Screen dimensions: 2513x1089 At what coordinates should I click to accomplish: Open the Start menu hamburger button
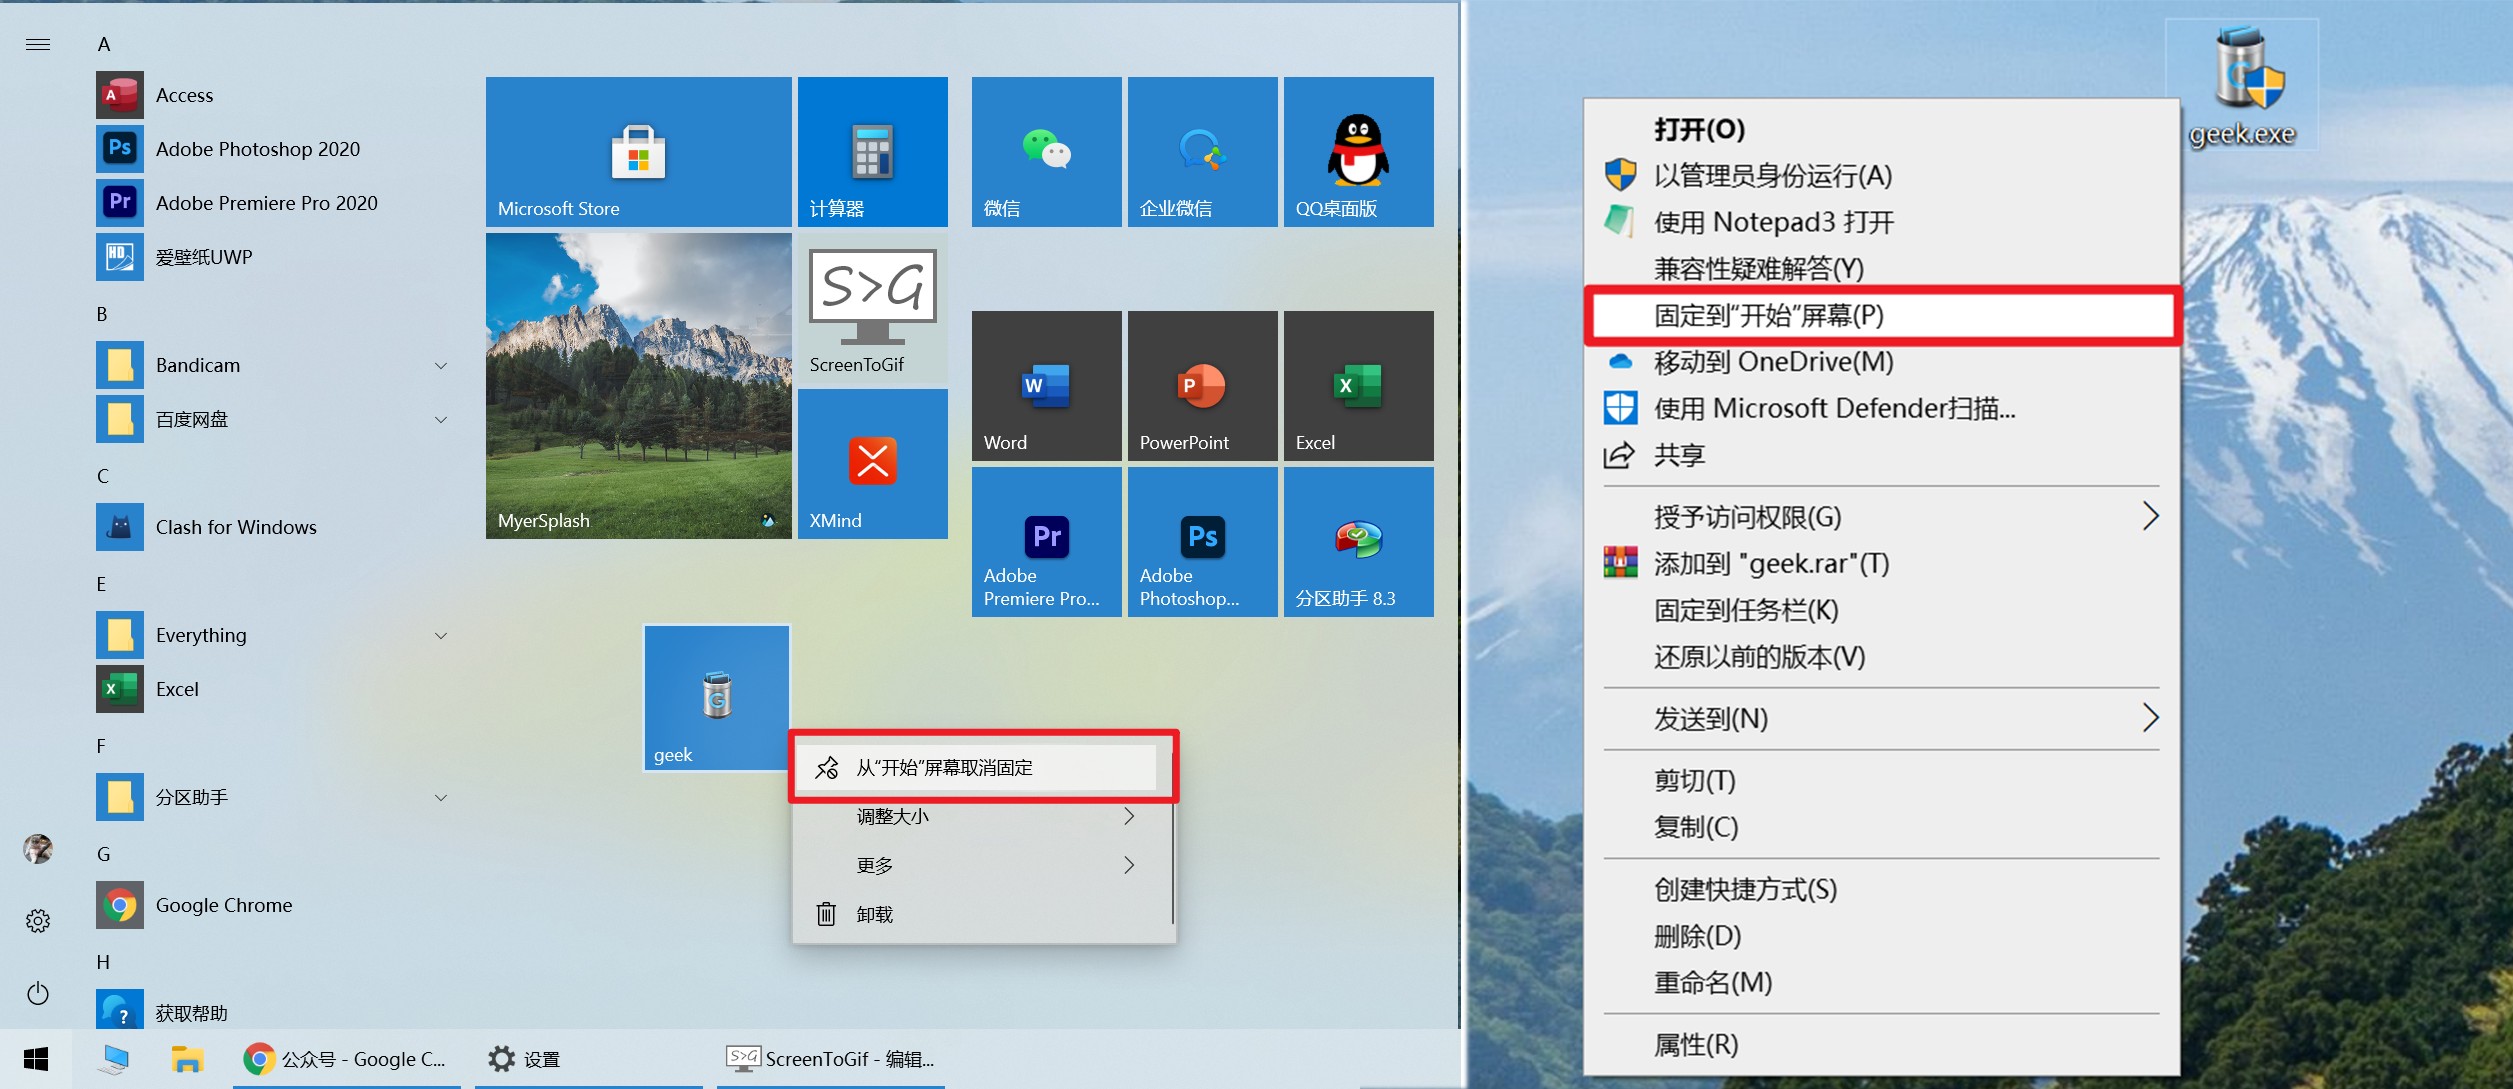pyautogui.click(x=38, y=44)
